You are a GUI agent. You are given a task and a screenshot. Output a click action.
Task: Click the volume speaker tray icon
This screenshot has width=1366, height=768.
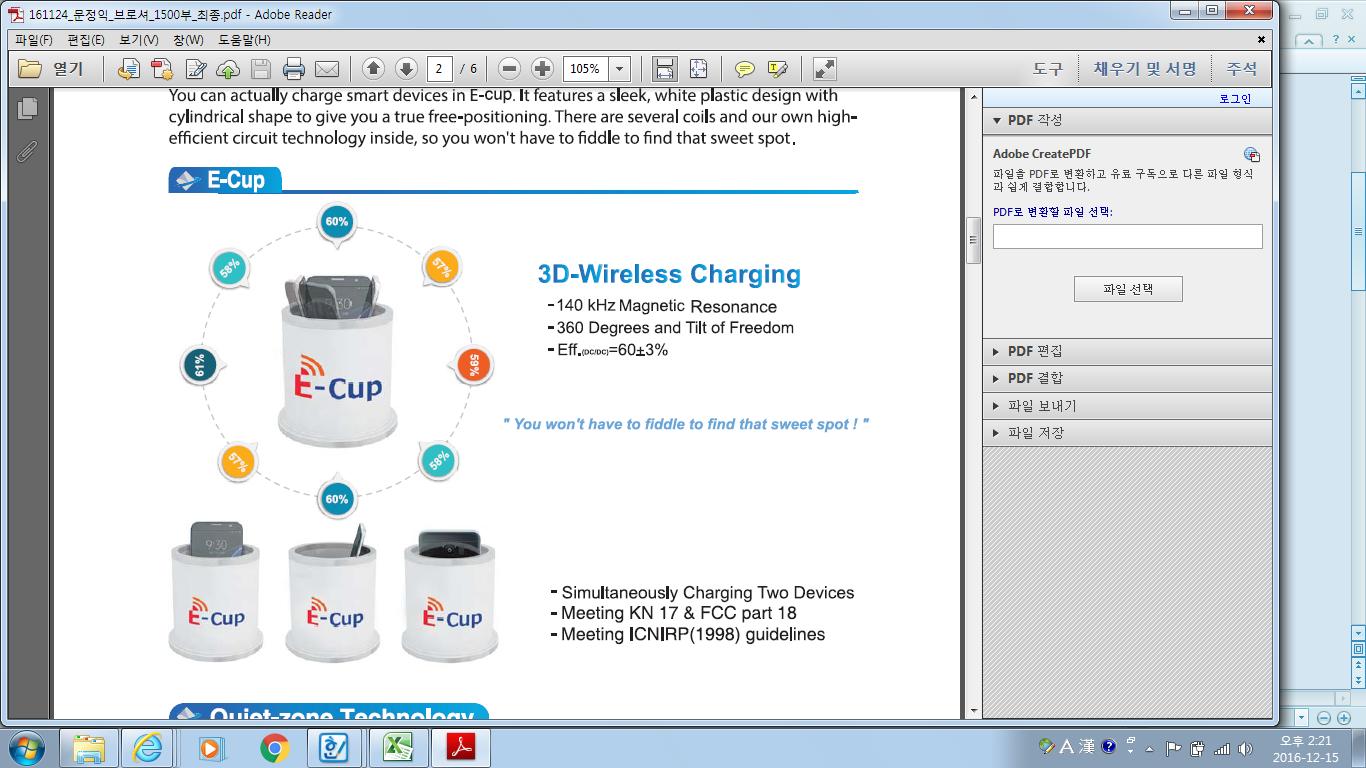point(1246,748)
